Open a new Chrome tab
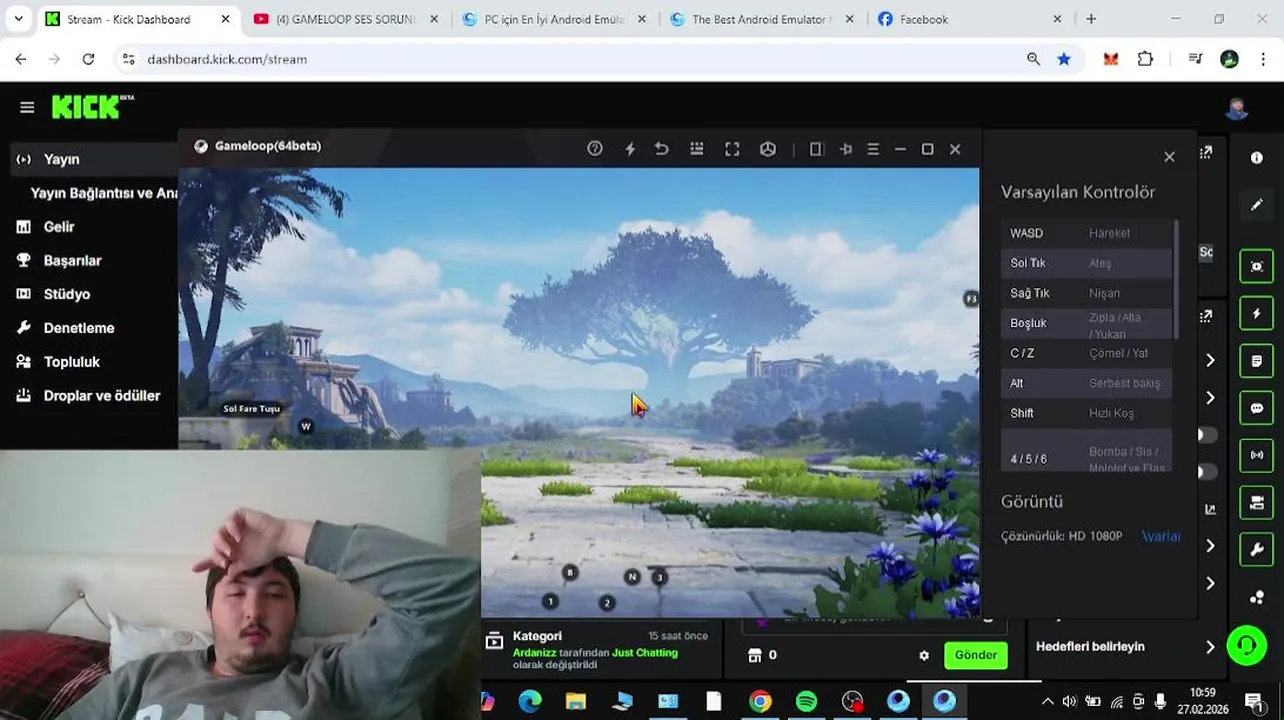1284x720 pixels. click(1091, 19)
